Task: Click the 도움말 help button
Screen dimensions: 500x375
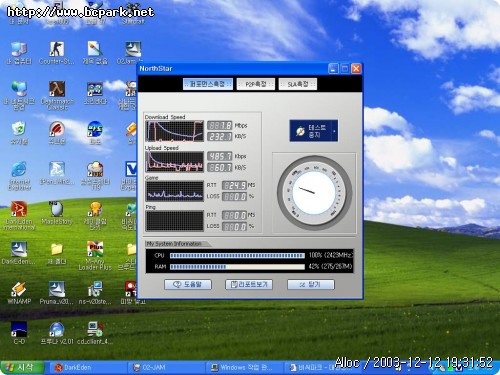Action: (x=188, y=284)
